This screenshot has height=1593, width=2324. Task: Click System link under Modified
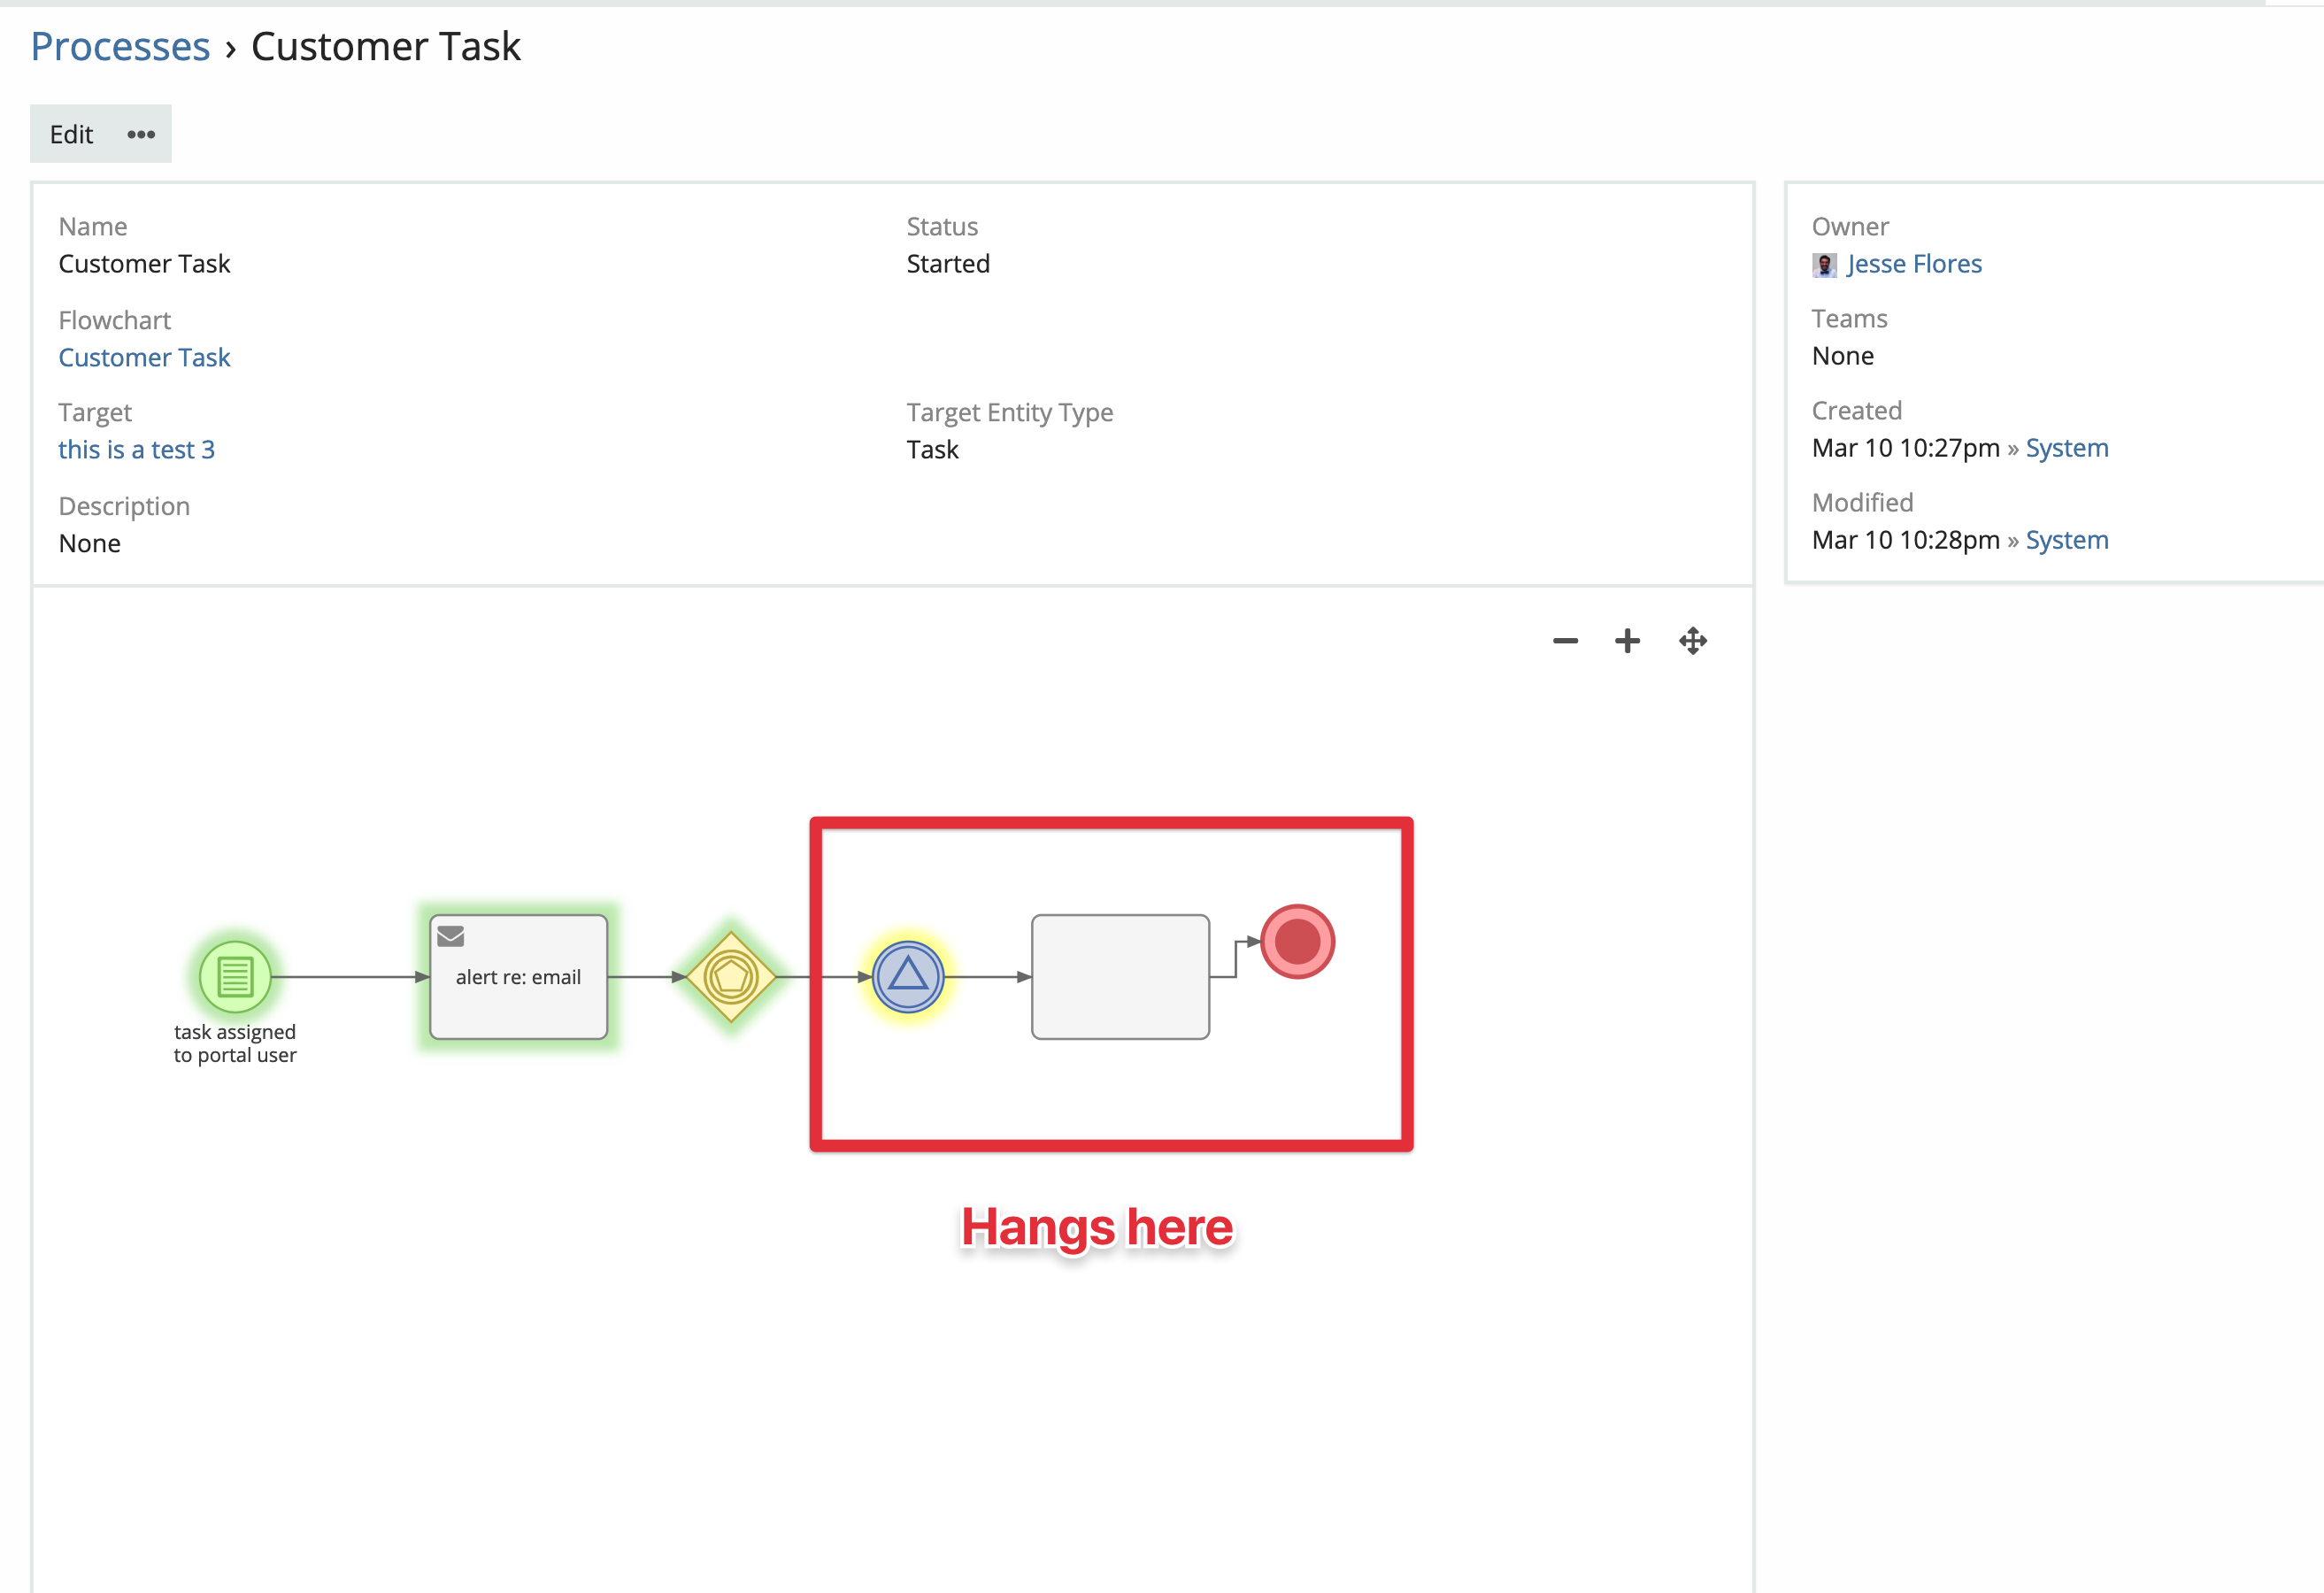2066,540
